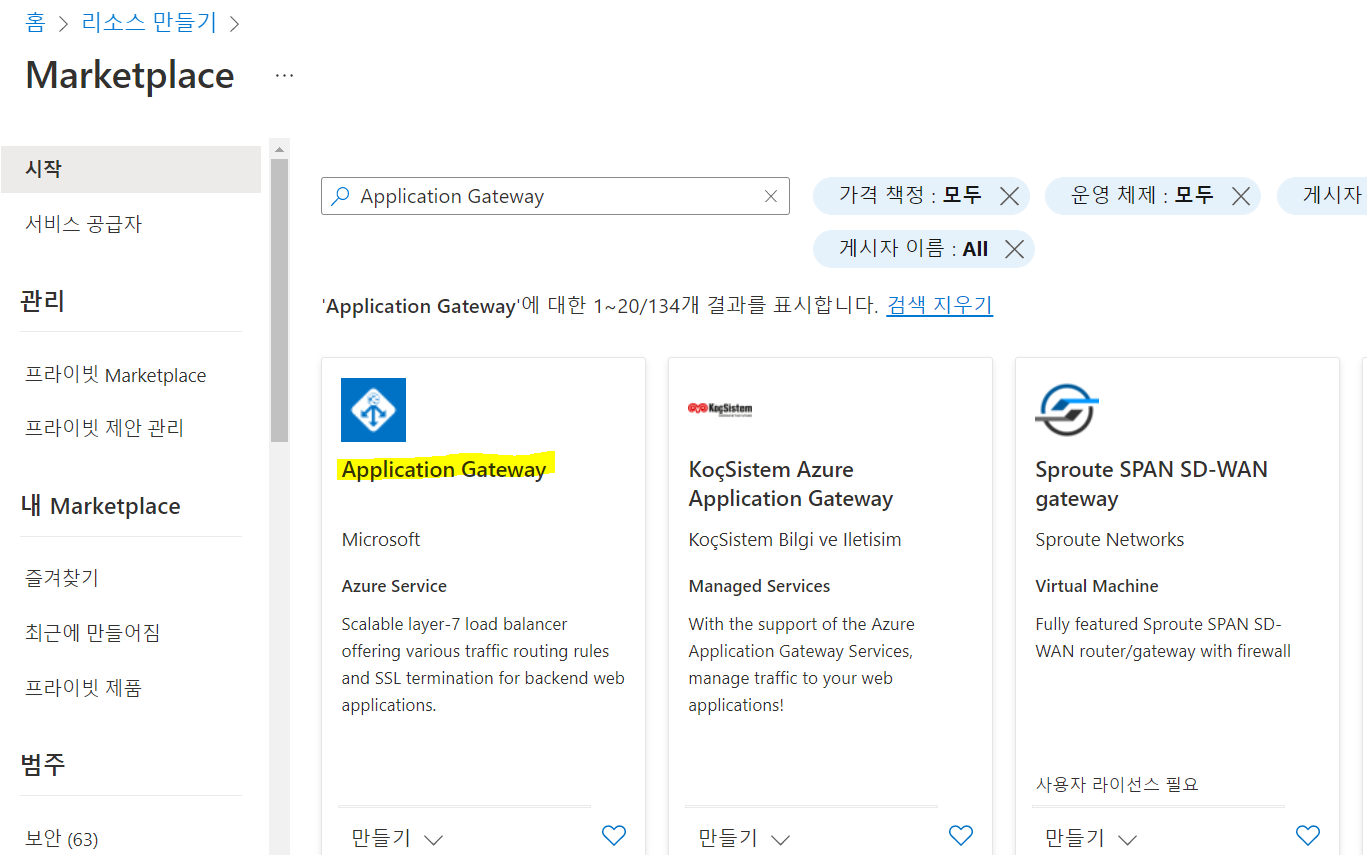1367x855 pixels.
Task: Go to 리소스 만들기 breadcrumb link
Action: 149,22
